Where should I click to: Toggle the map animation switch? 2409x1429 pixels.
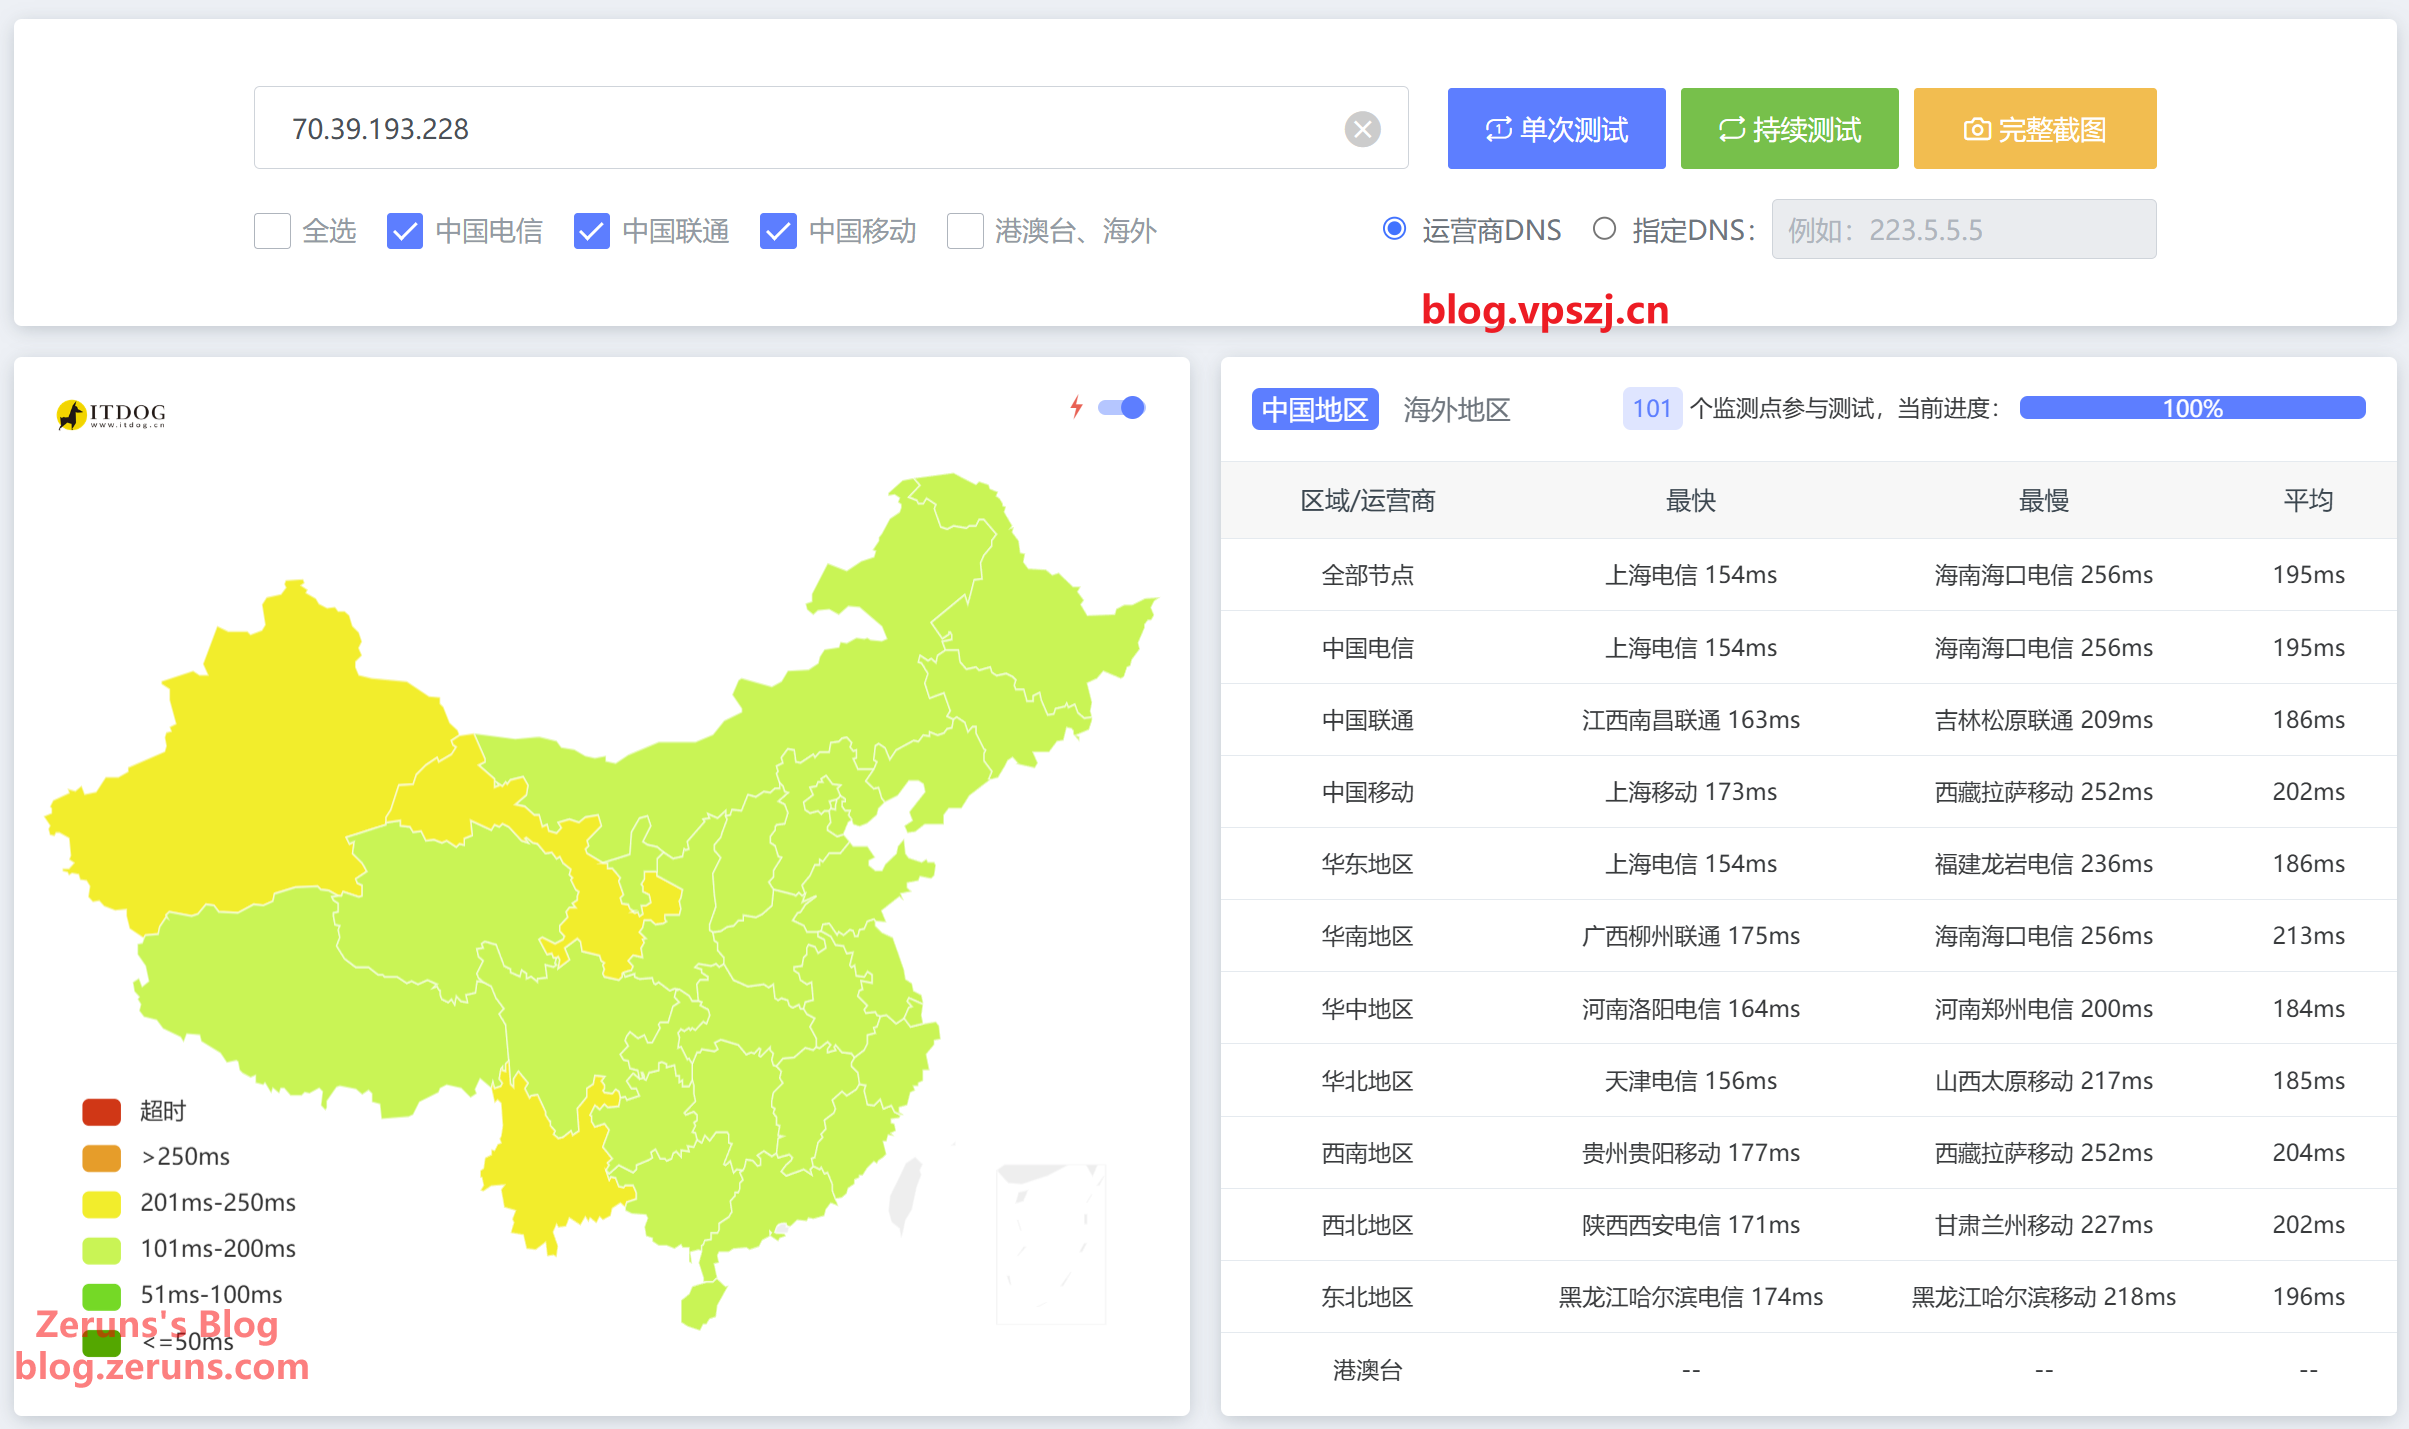coord(1121,407)
